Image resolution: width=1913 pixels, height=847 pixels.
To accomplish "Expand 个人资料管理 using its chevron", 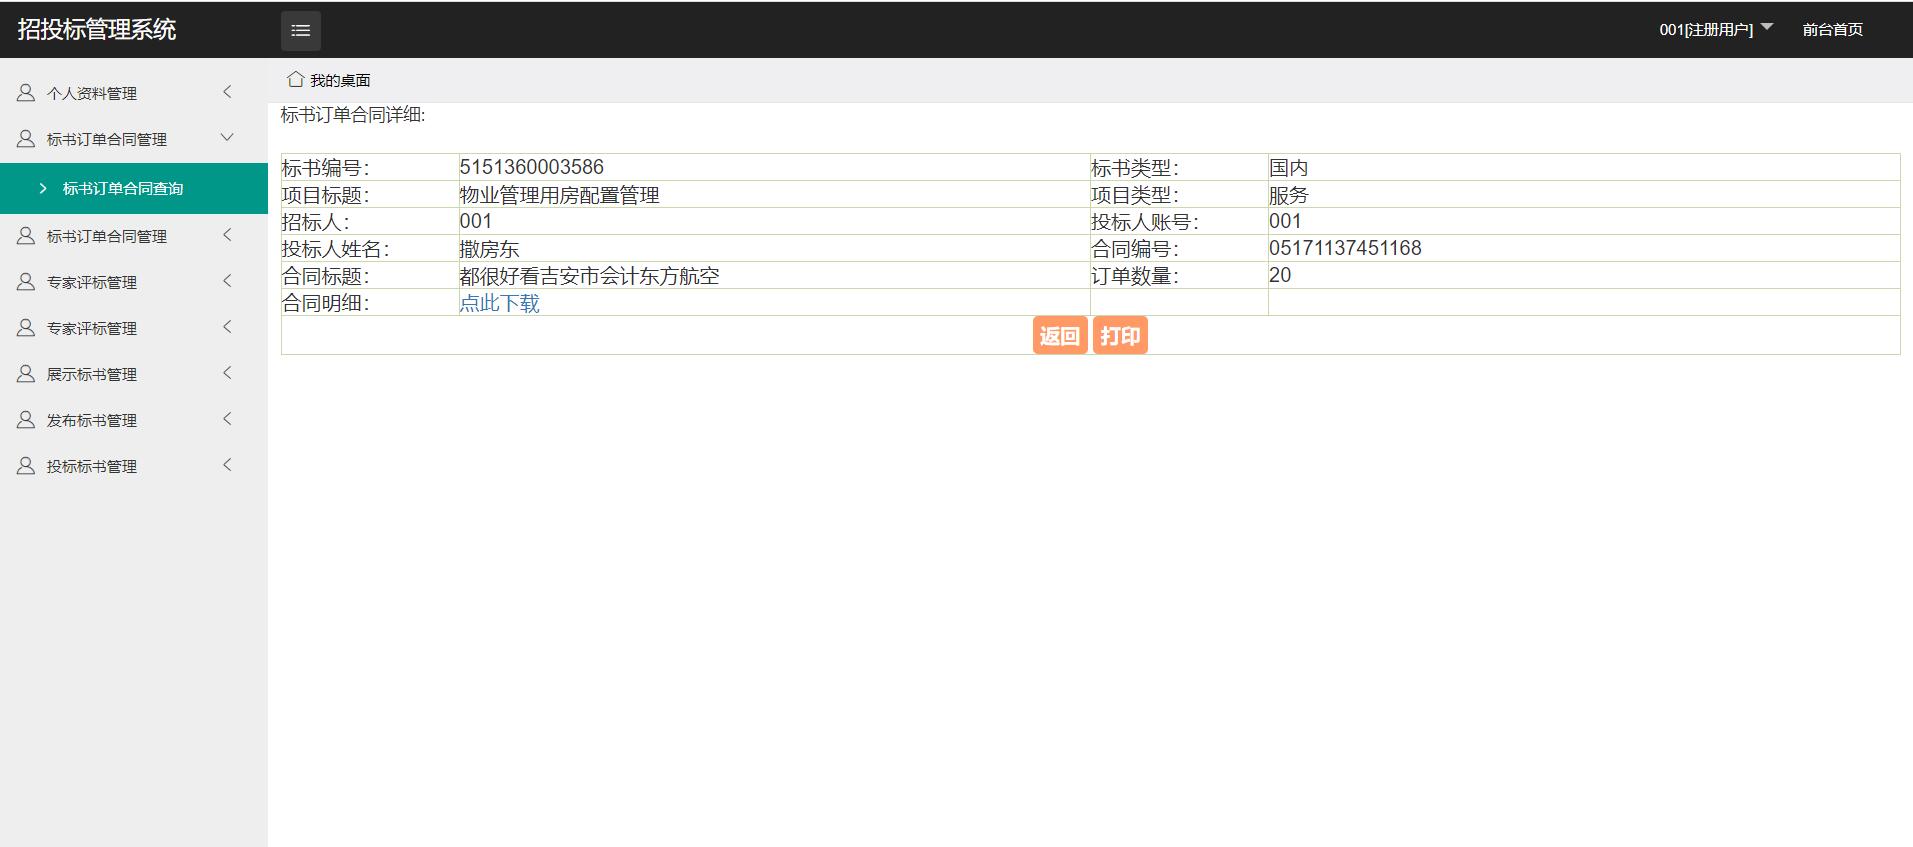I will pyautogui.click(x=227, y=92).
